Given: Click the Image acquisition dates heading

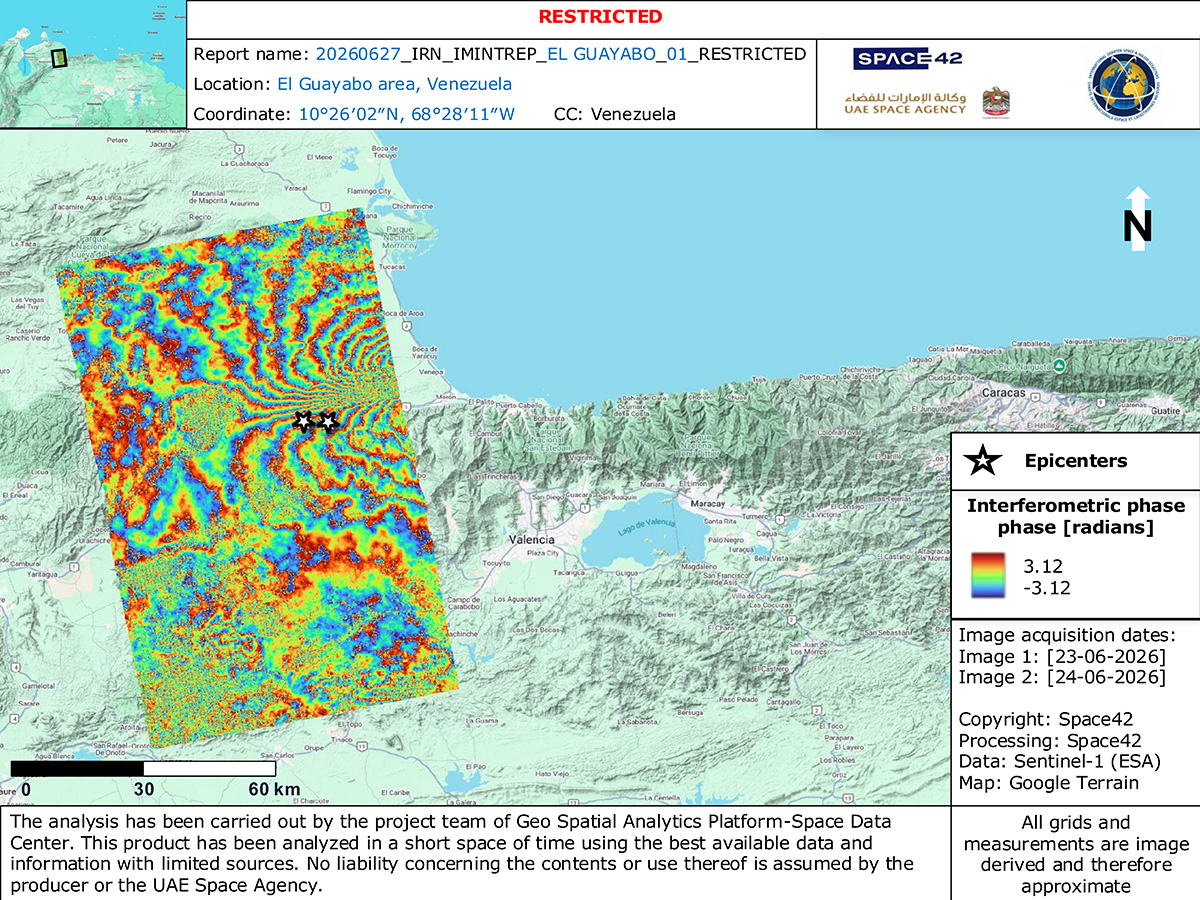Looking at the screenshot, I should [1067, 636].
